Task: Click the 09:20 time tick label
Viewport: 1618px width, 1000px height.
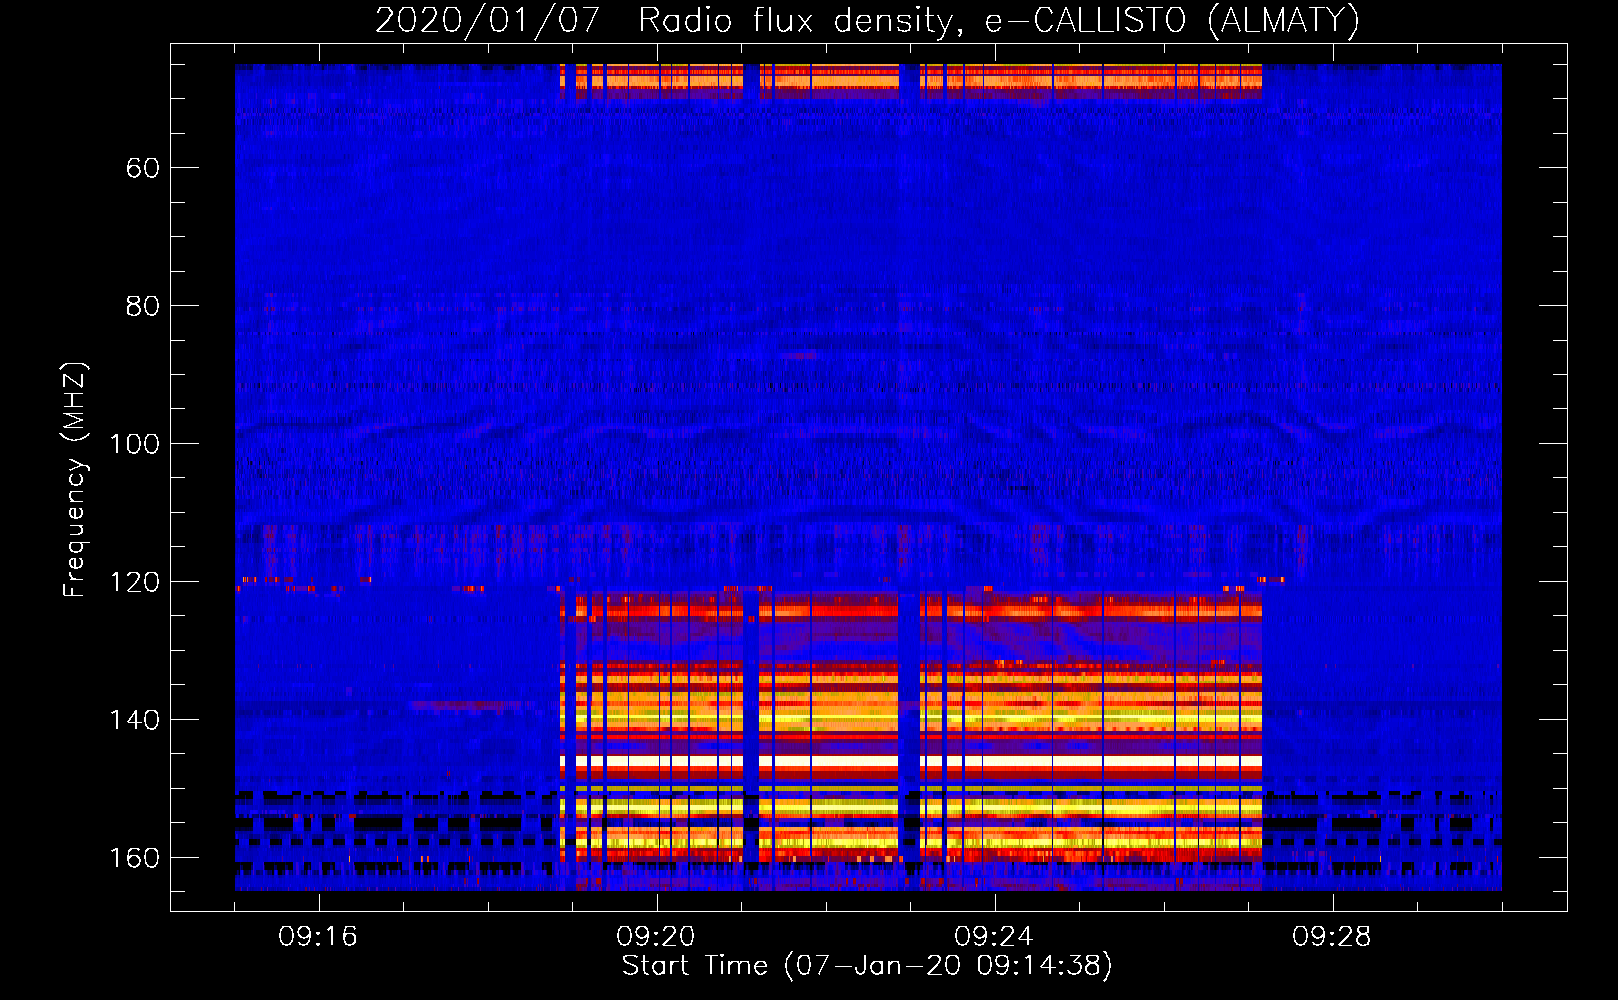Action: [x=656, y=937]
